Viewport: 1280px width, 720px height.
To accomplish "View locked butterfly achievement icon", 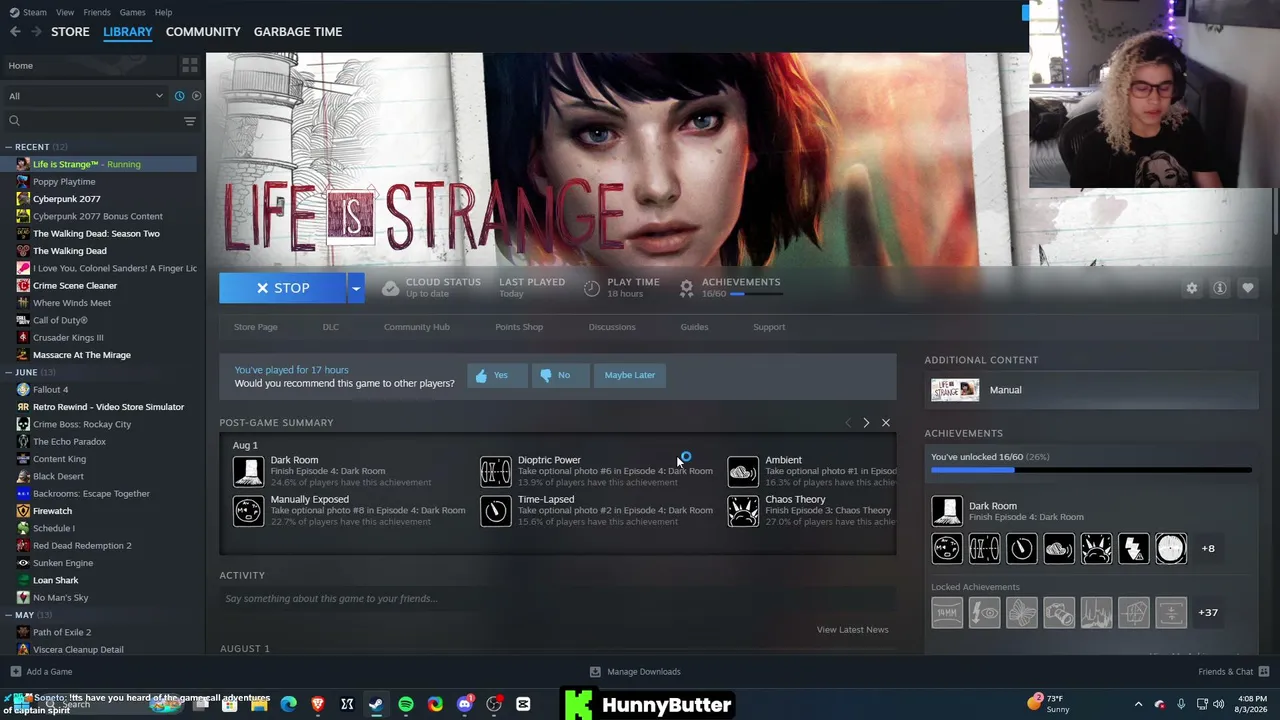I will pyautogui.click(x=1022, y=612).
